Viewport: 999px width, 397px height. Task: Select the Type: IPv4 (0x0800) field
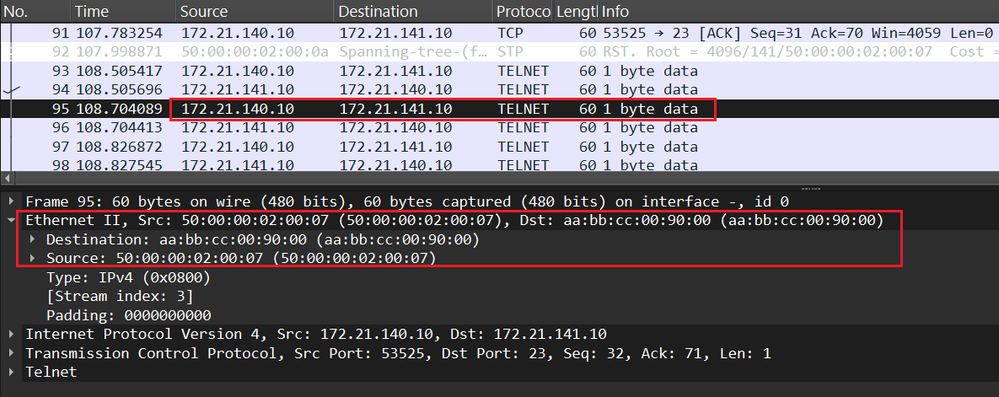click(x=128, y=278)
